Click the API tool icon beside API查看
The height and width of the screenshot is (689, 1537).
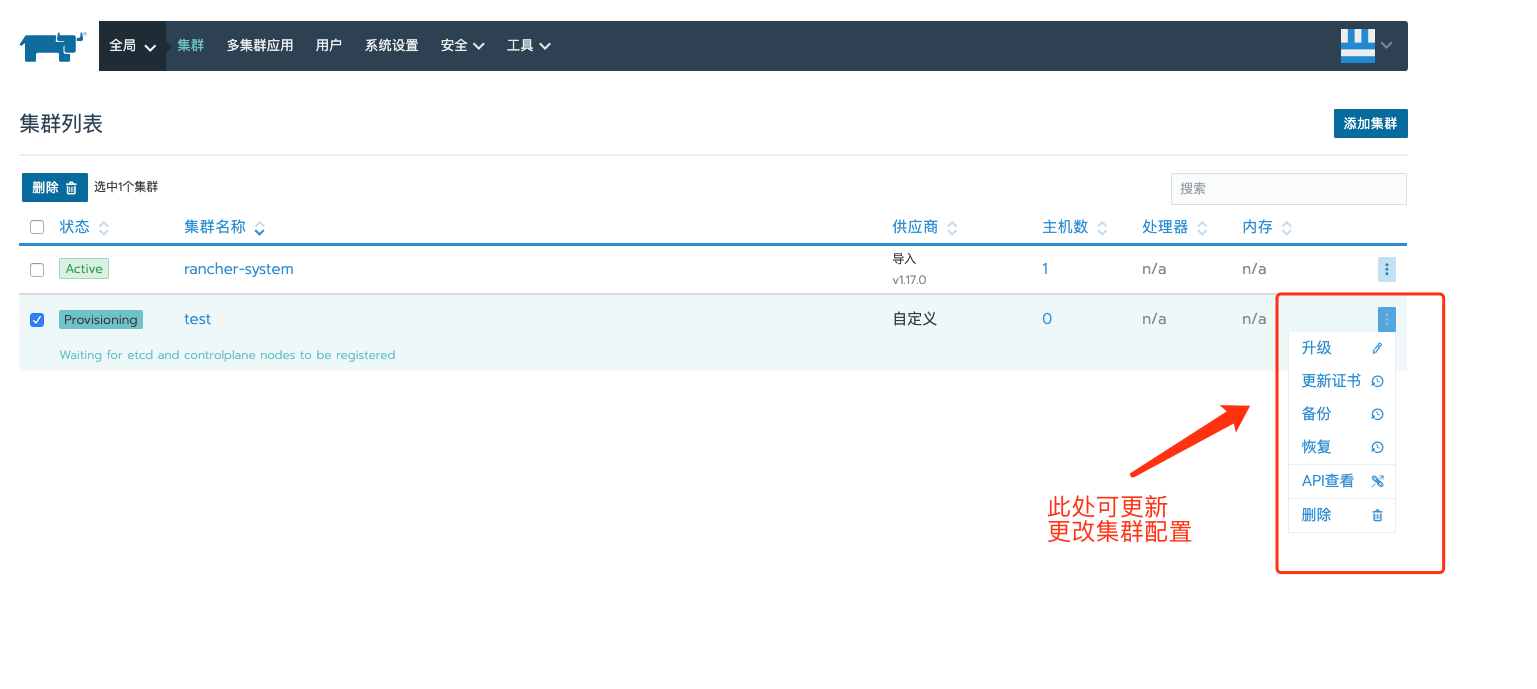[1377, 480]
